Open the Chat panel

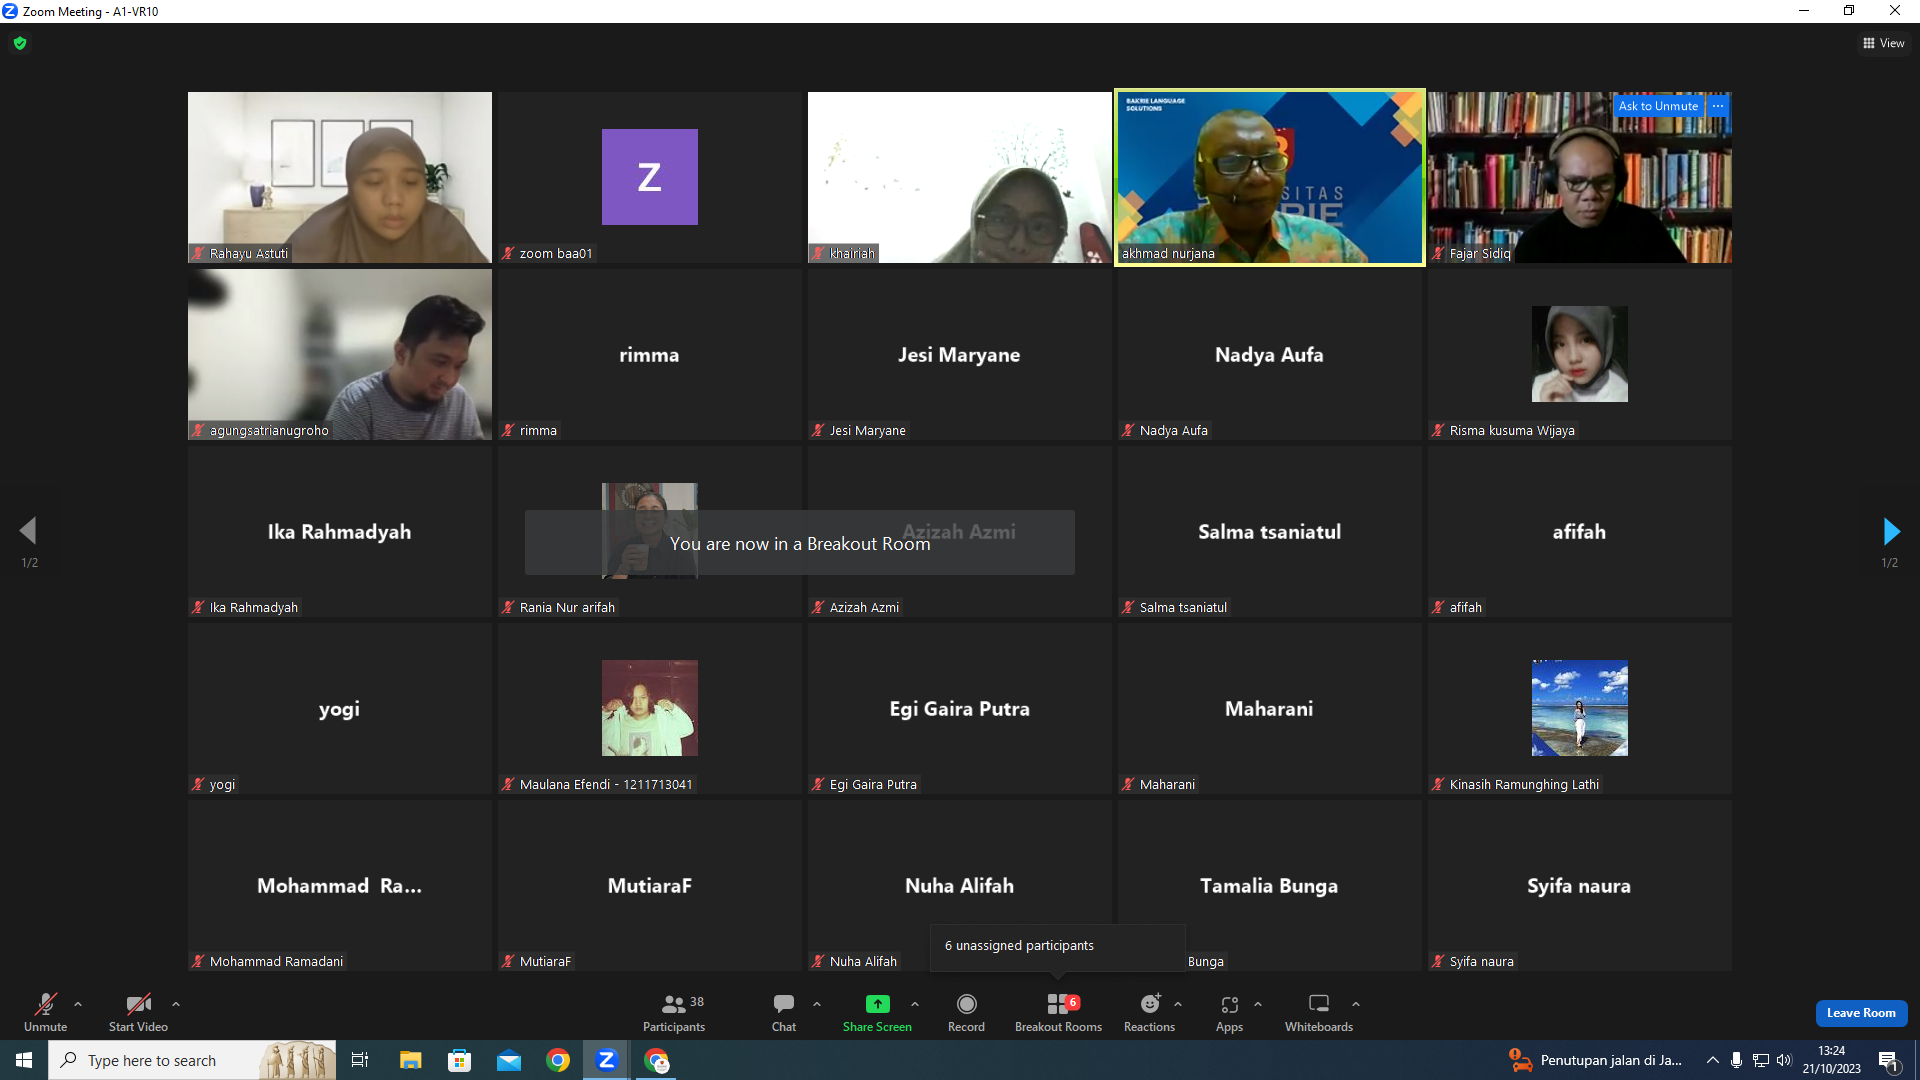point(784,1011)
